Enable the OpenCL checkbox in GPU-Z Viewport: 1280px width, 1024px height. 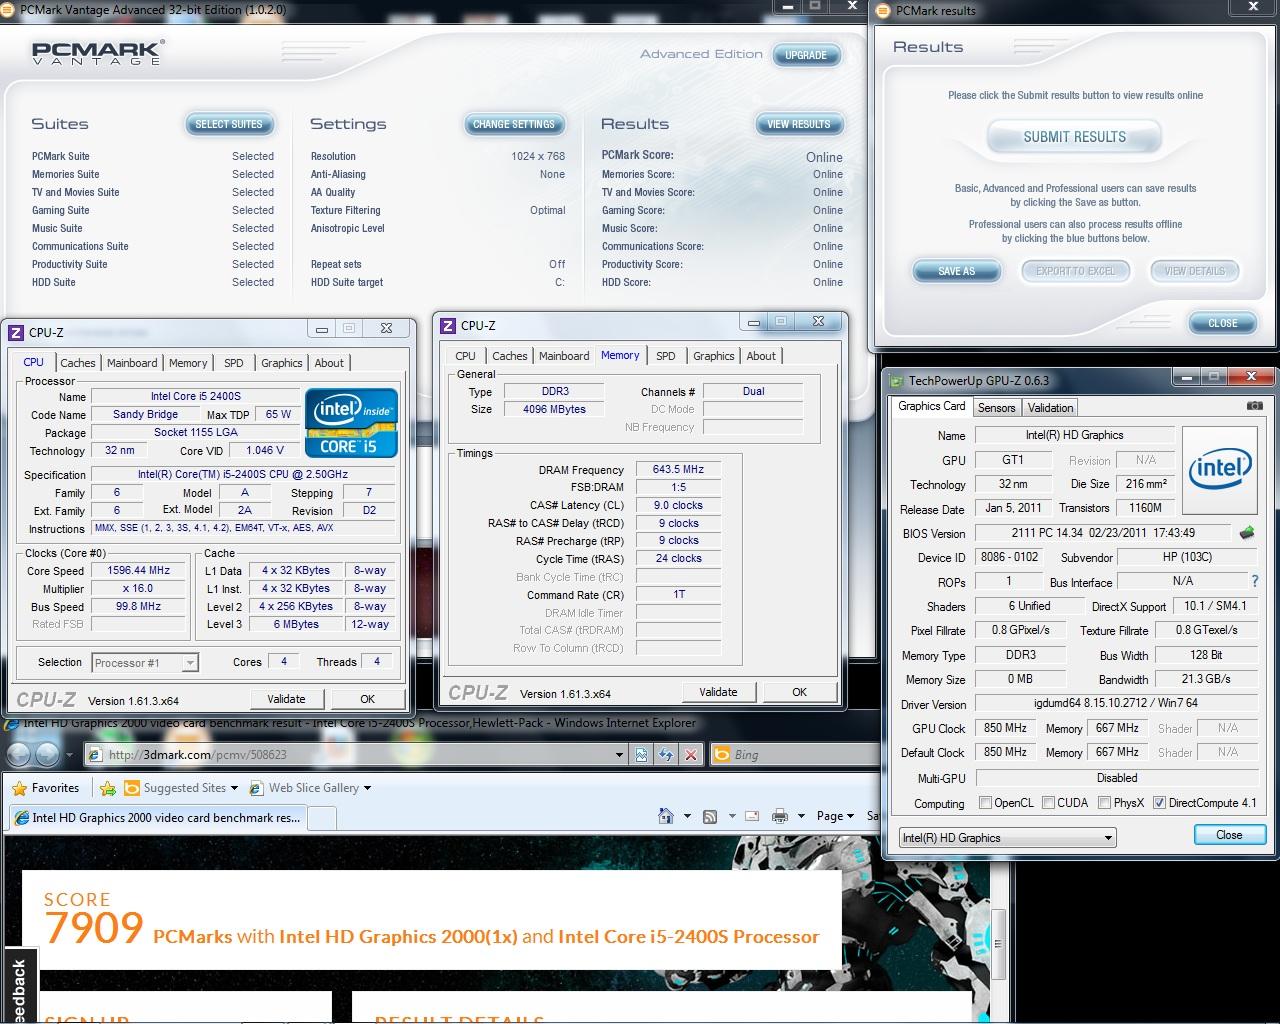tap(985, 802)
